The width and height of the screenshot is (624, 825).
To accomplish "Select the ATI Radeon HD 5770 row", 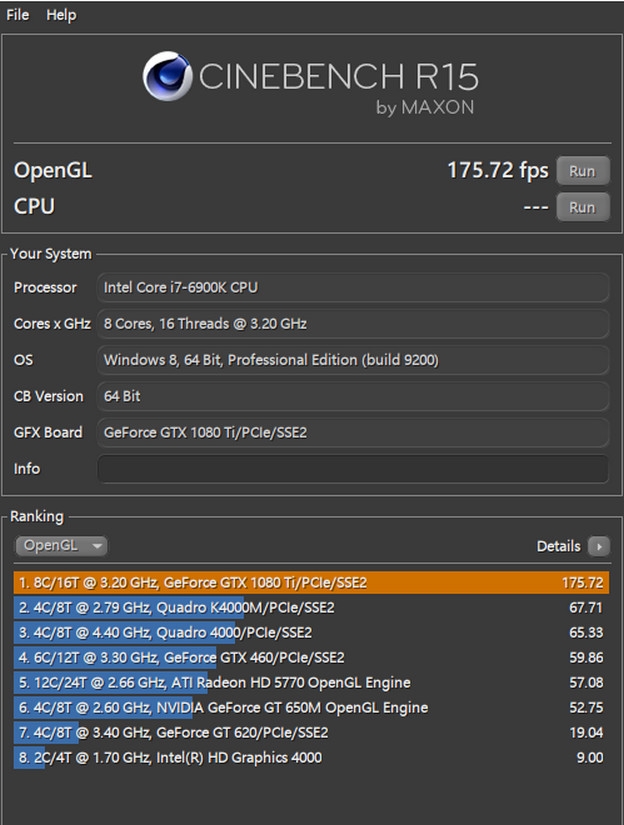I will 311,682.
